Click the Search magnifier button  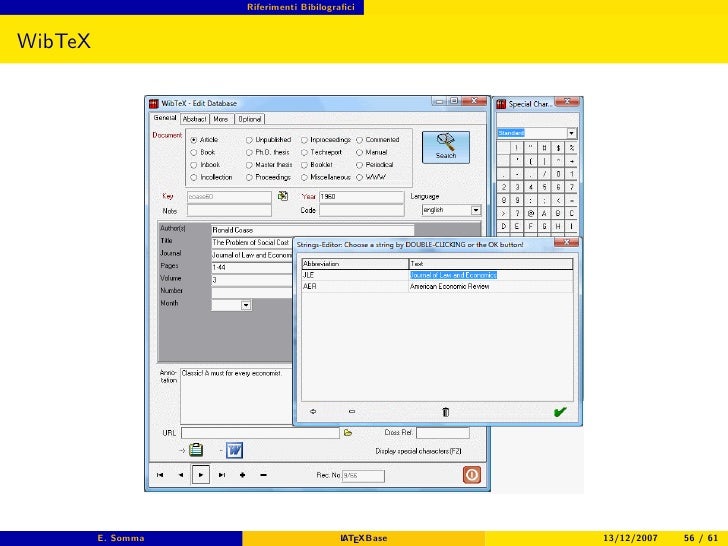coord(446,147)
